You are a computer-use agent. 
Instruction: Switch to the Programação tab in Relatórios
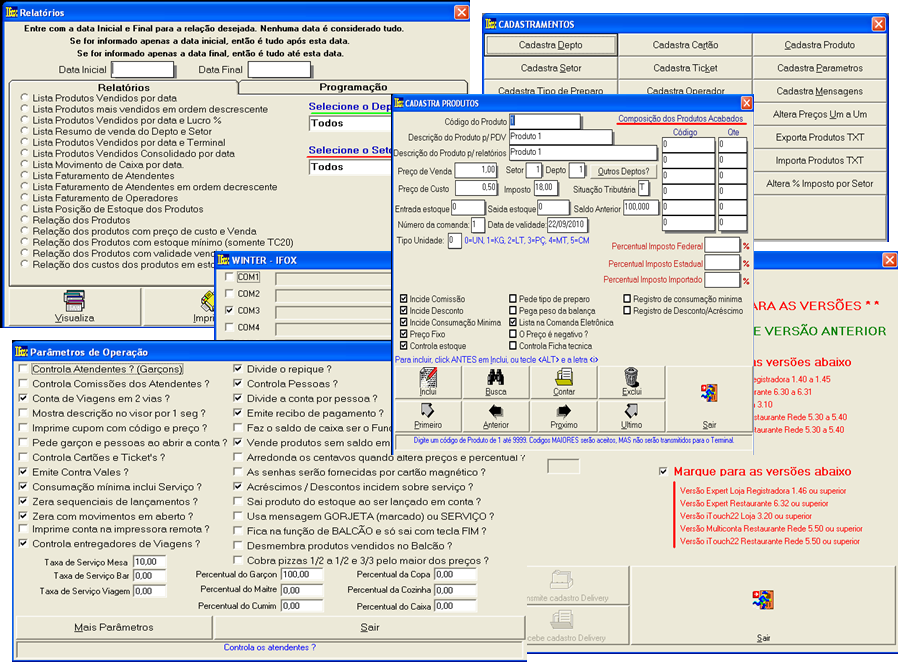click(x=353, y=87)
